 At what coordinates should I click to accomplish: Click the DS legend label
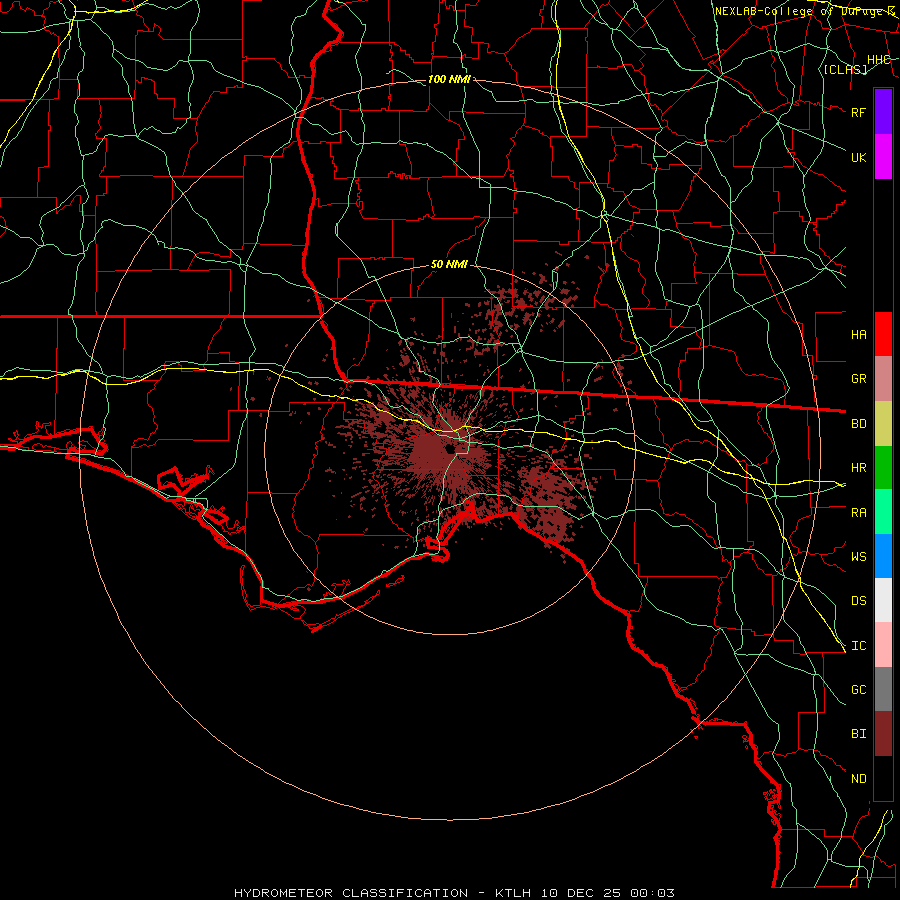coord(859,601)
